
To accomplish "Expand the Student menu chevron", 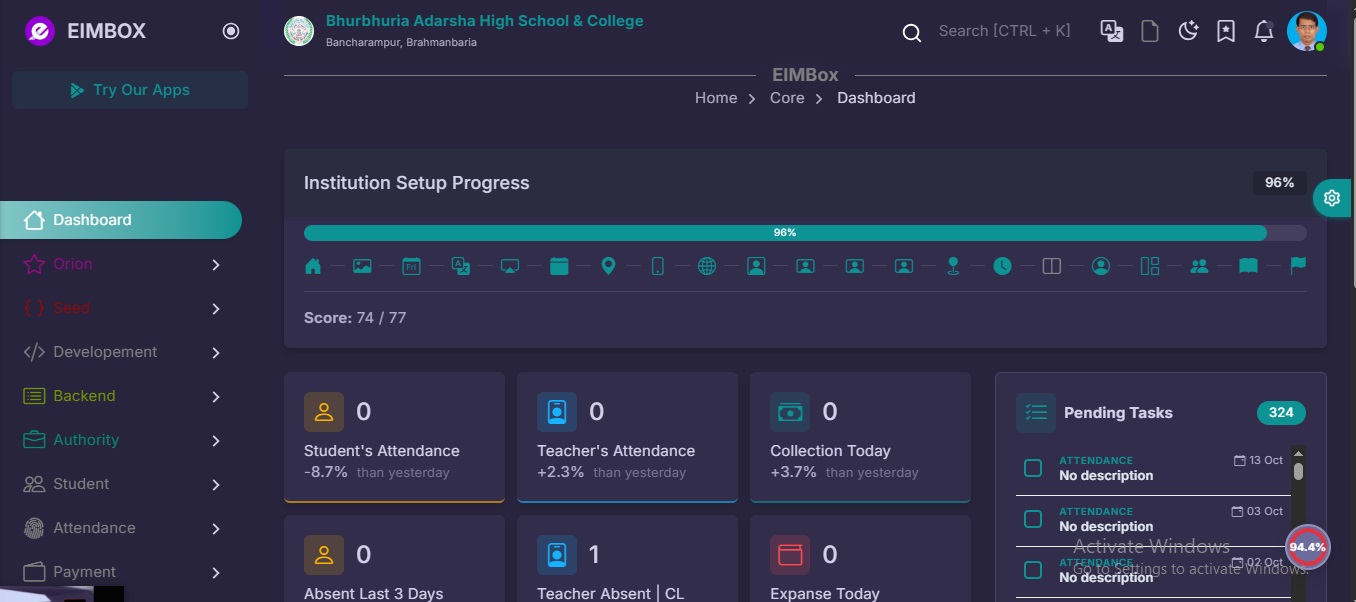I will pos(216,485).
